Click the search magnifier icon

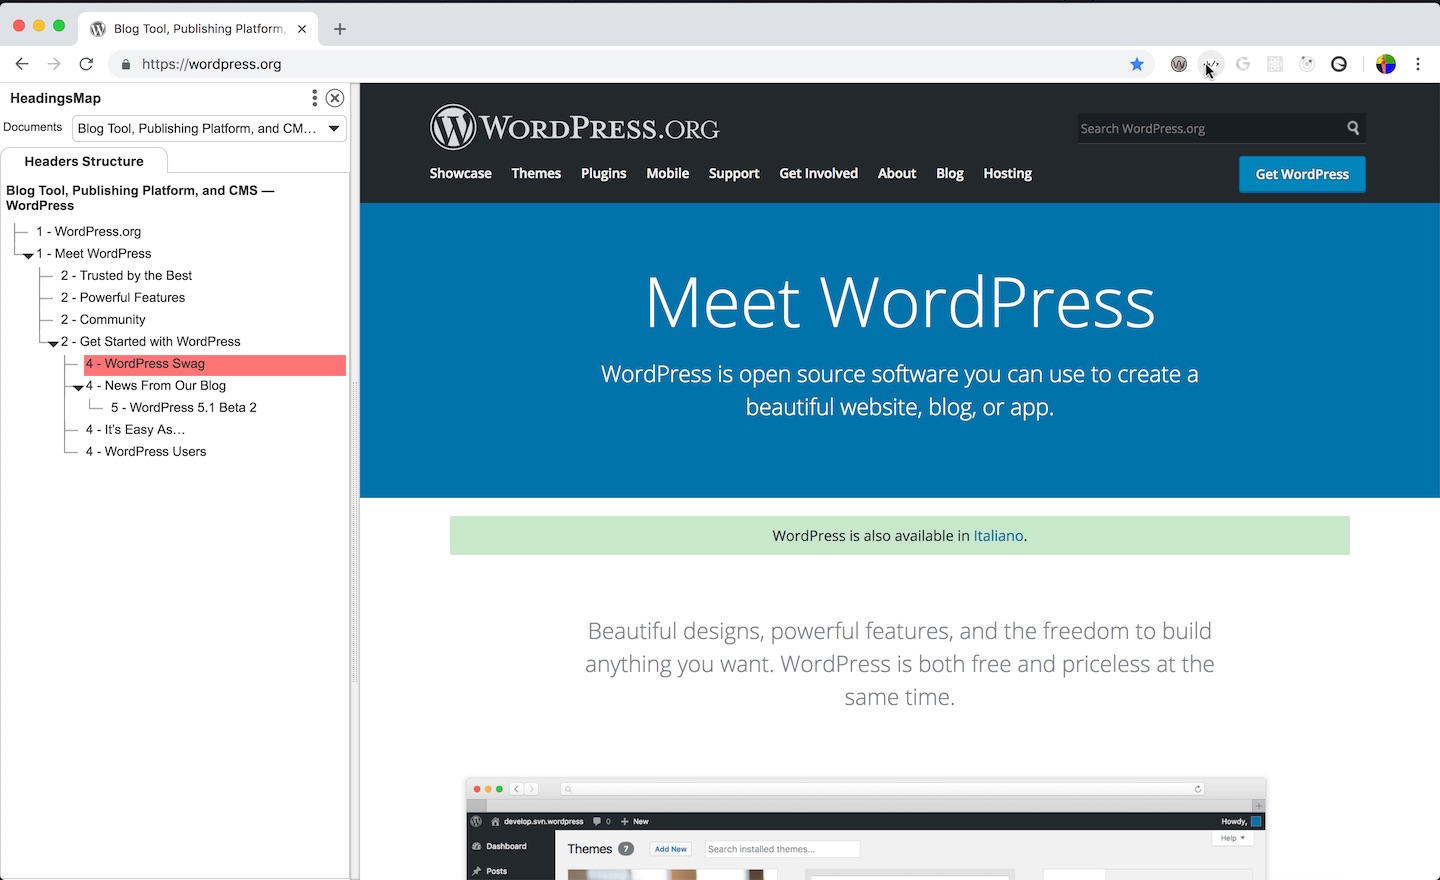tap(1353, 128)
